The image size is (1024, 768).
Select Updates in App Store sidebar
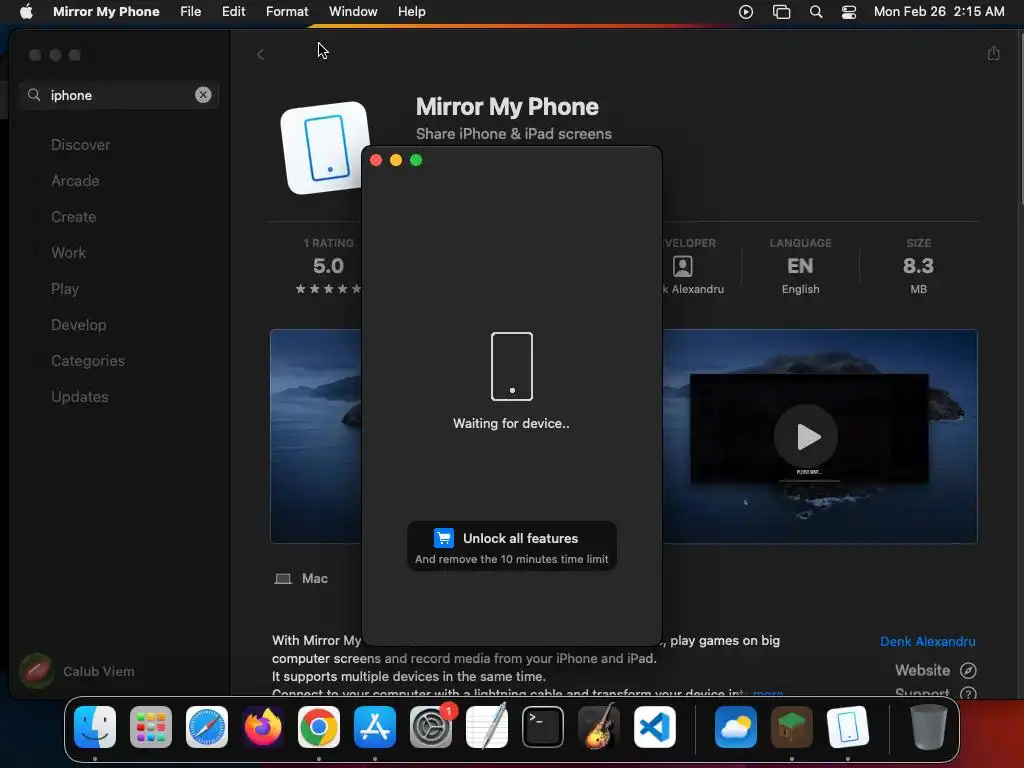click(x=80, y=396)
